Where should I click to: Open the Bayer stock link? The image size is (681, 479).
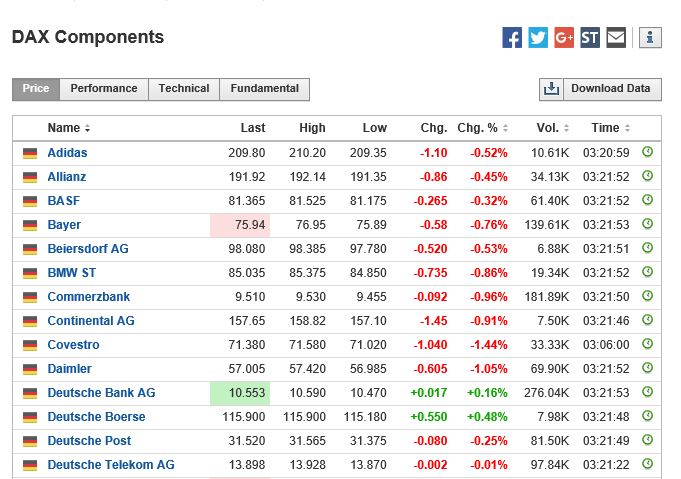[64, 225]
